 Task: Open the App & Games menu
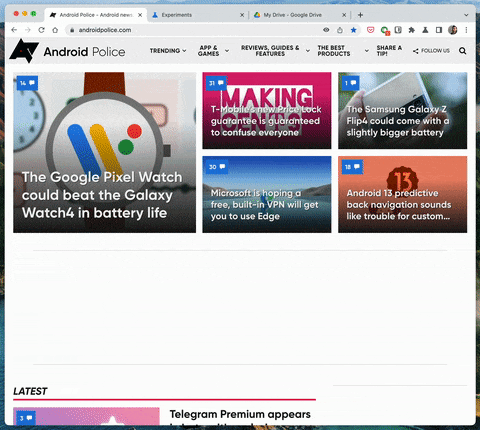tap(209, 51)
